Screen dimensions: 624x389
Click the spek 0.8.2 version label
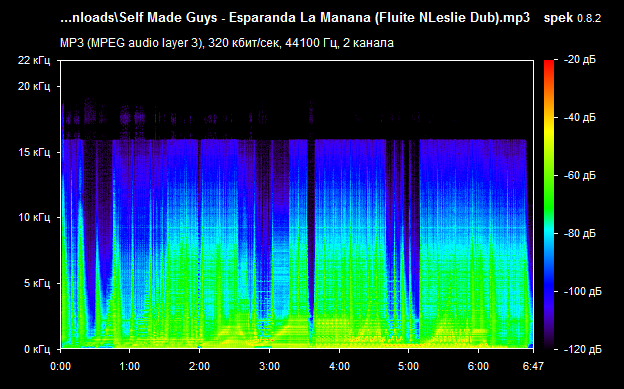click(x=572, y=18)
